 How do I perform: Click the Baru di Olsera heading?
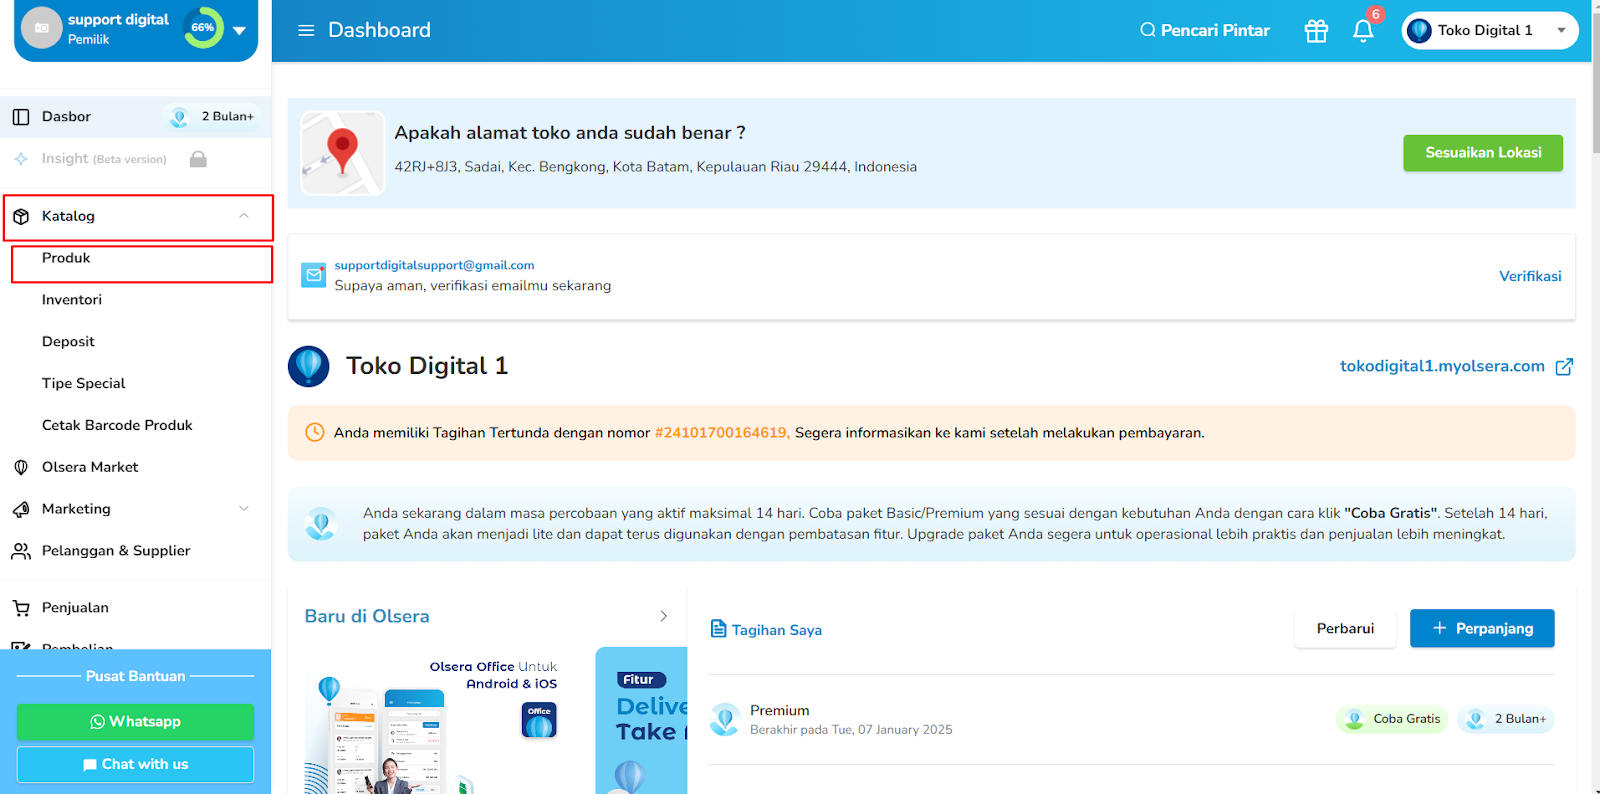pos(367,616)
